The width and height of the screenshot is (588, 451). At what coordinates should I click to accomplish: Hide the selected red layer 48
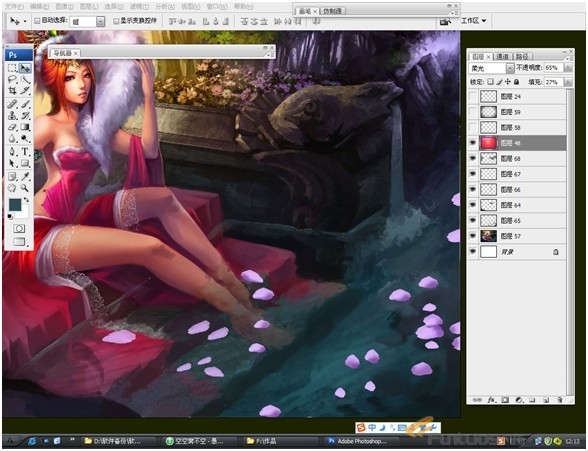(473, 143)
